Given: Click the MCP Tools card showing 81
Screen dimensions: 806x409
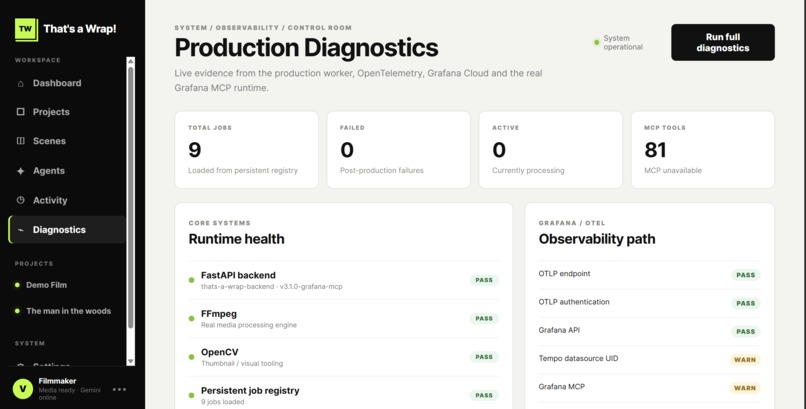Looking at the screenshot, I should (x=703, y=150).
